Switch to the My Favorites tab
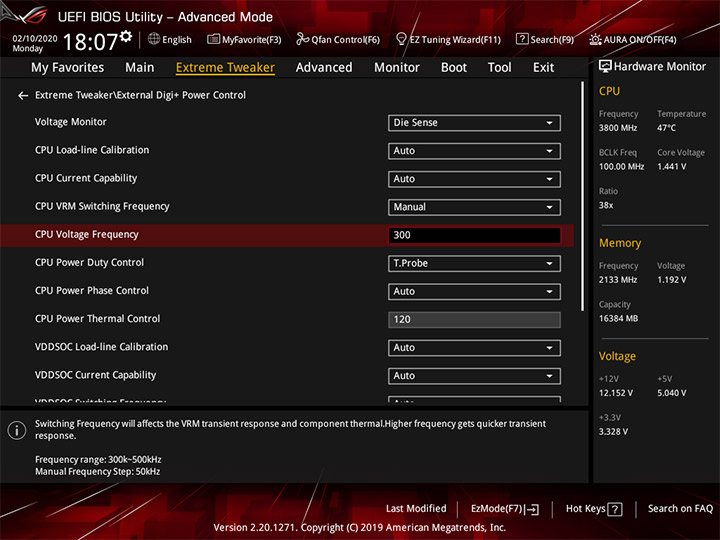Image resolution: width=720 pixels, height=540 pixels. (x=68, y=68)
